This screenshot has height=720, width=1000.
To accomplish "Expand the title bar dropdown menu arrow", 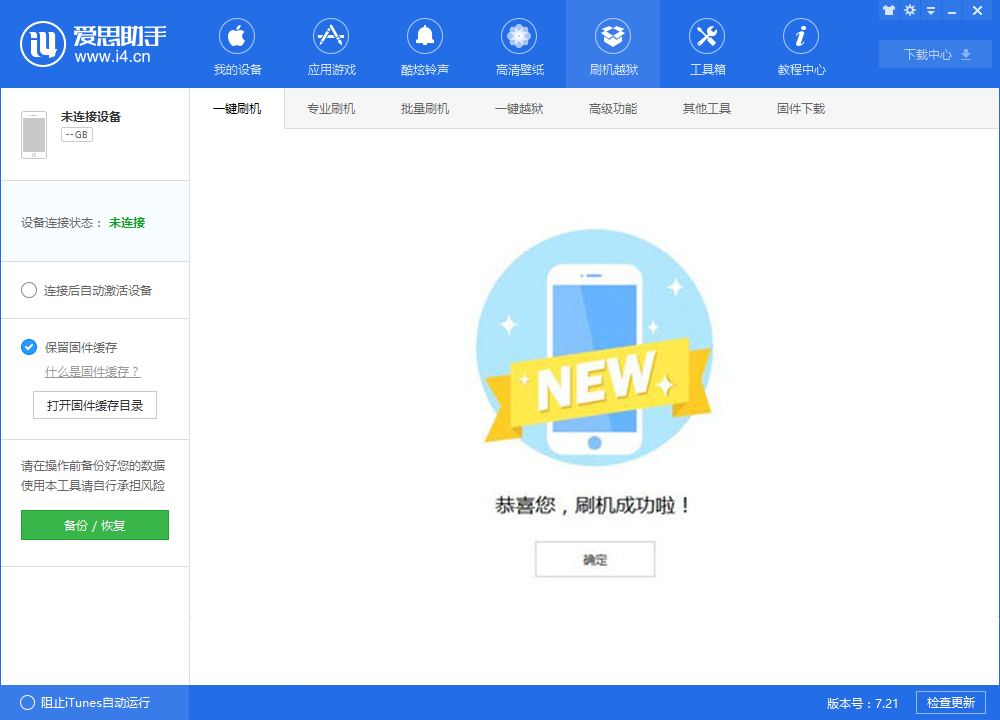I will (x=931, y=11).
